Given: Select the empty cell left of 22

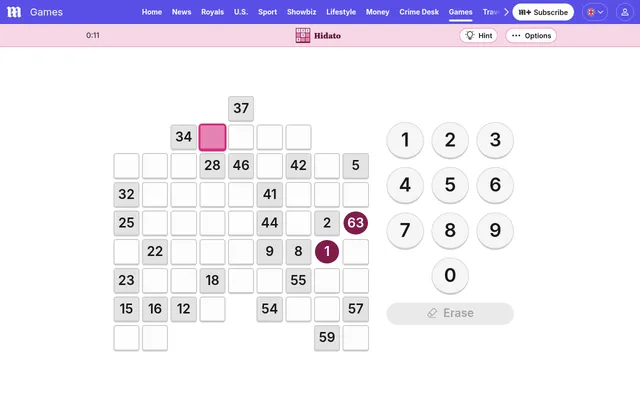Looking at the screenshot, I should [126, 251].
